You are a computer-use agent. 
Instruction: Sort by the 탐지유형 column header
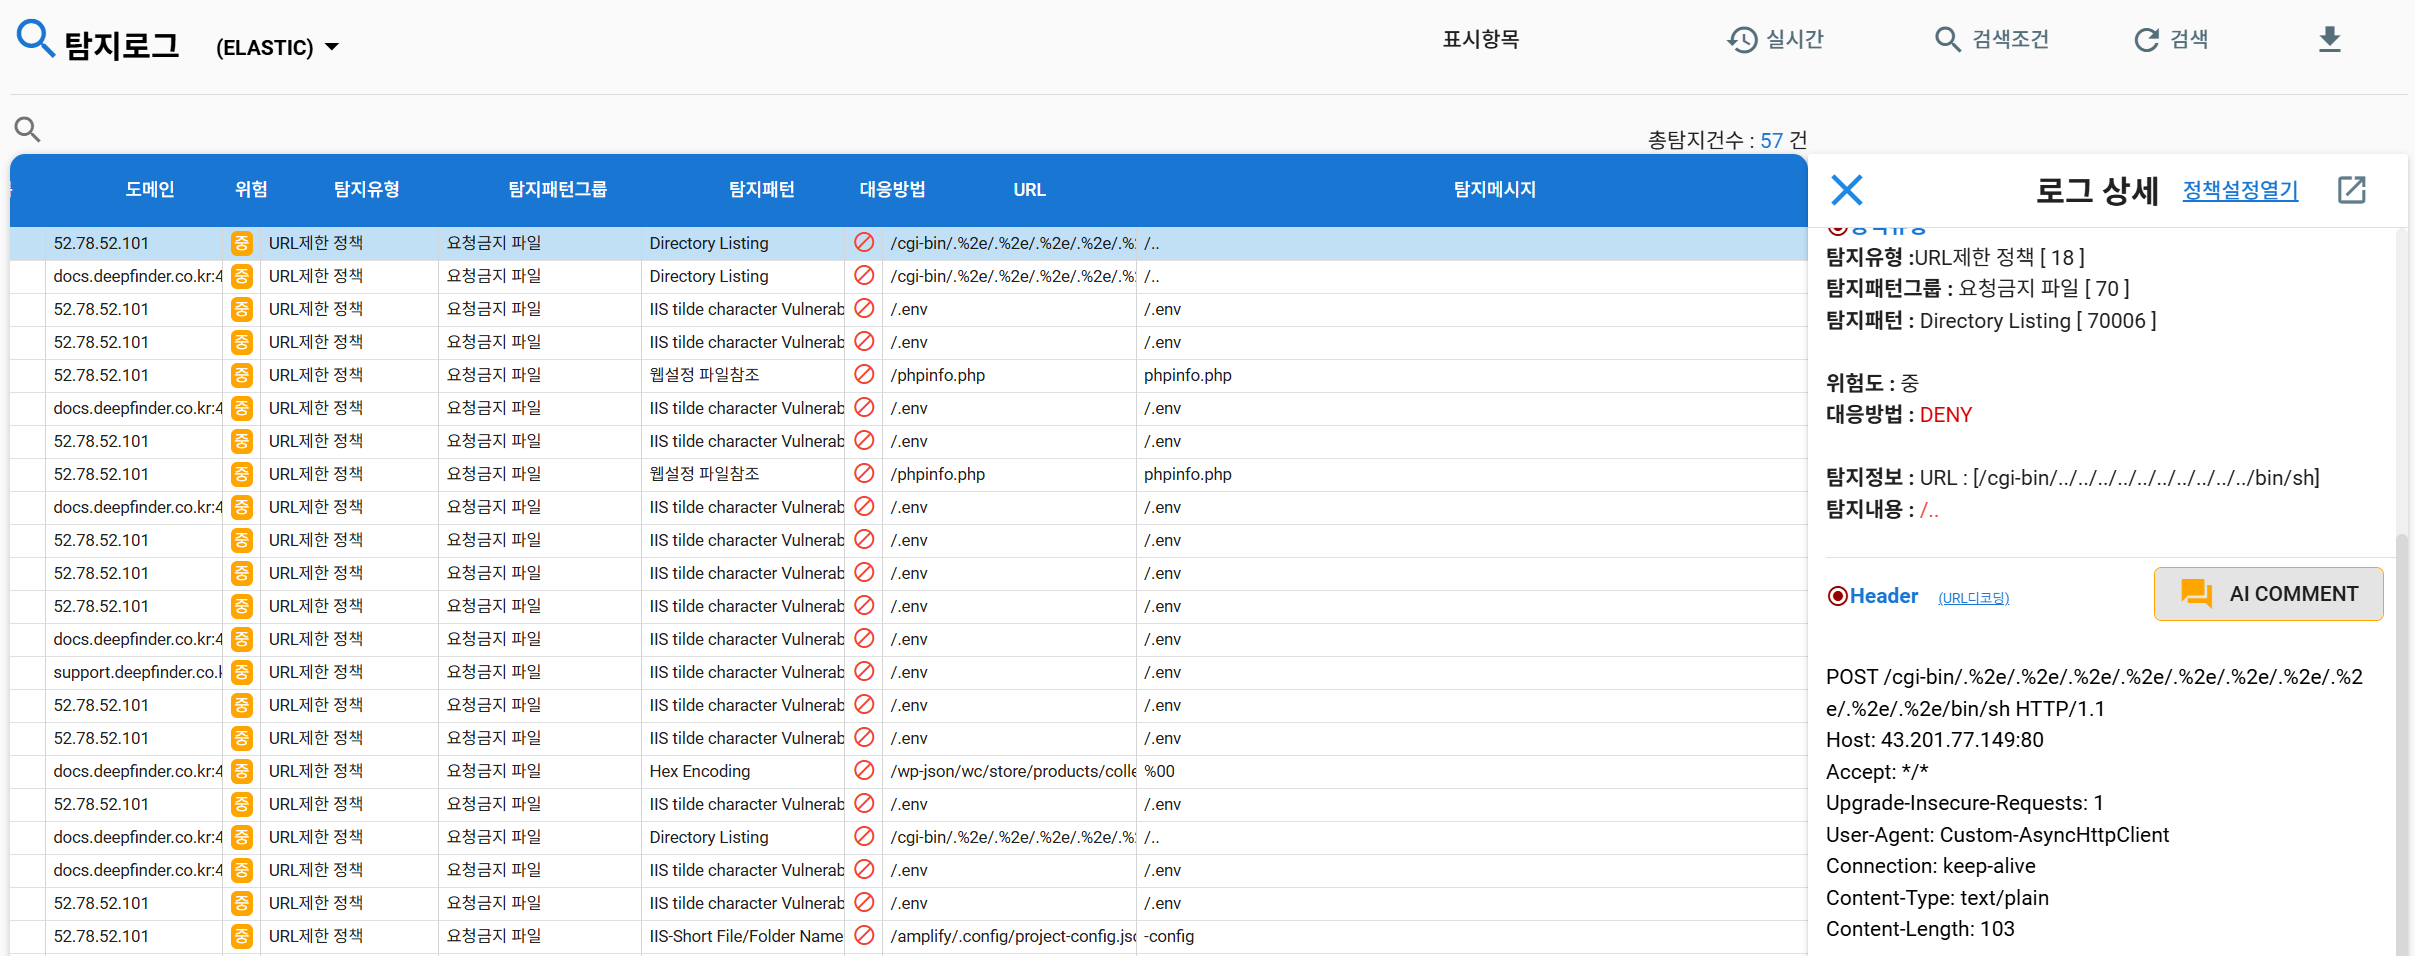pyautogui.click(x=366, y=189)
